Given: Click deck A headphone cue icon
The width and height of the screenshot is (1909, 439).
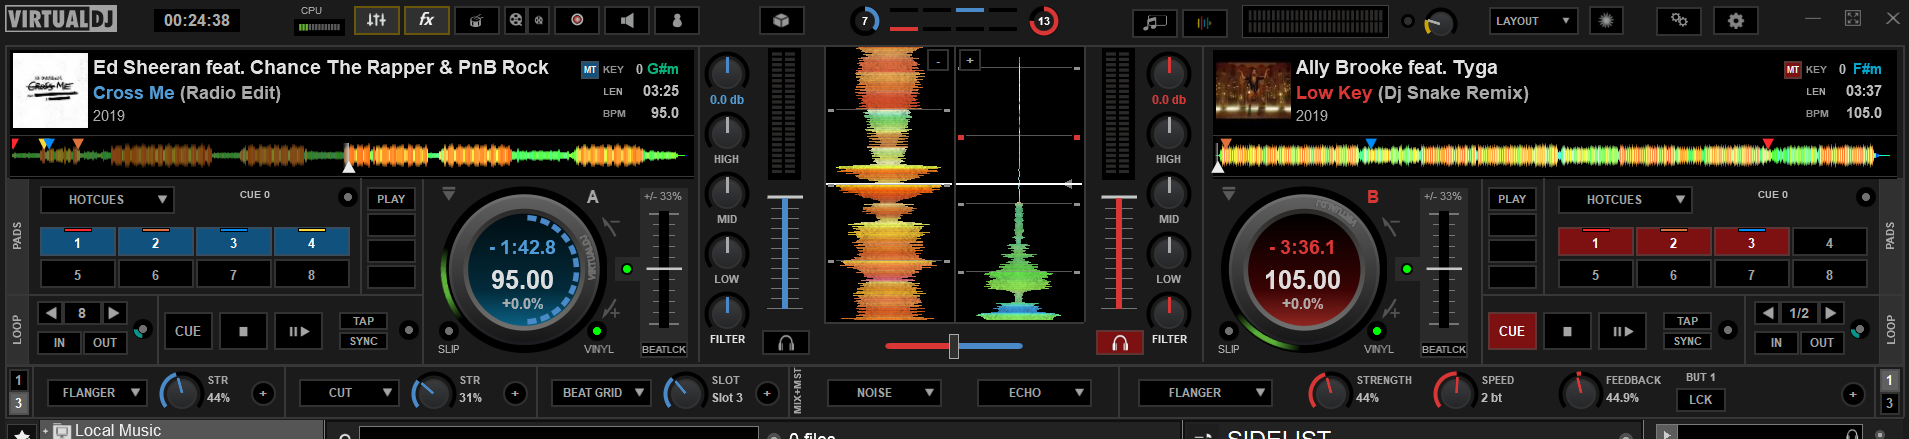Looking at the screenshot, I should (786, 343).
